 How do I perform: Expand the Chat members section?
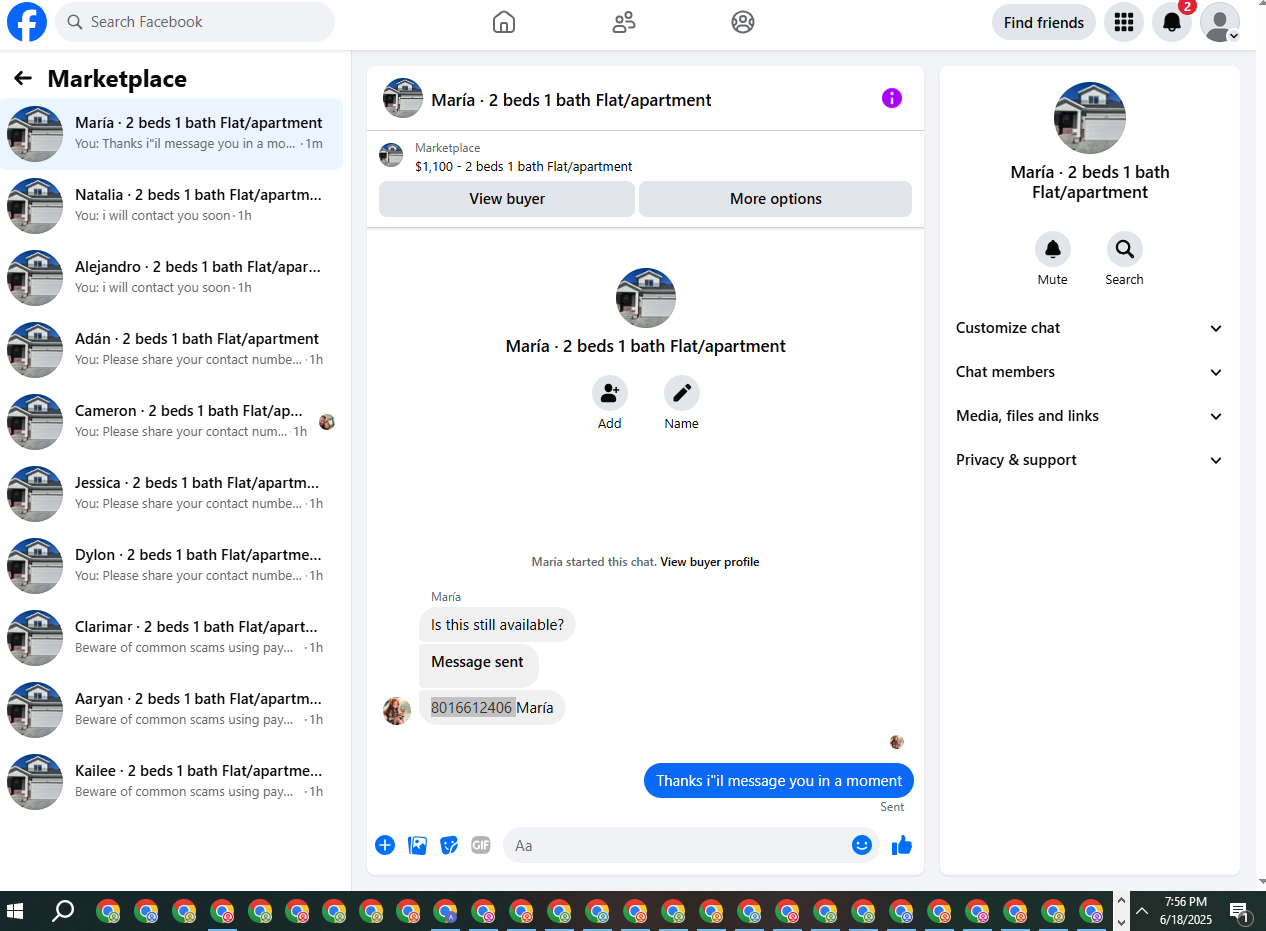point(1090,372)
